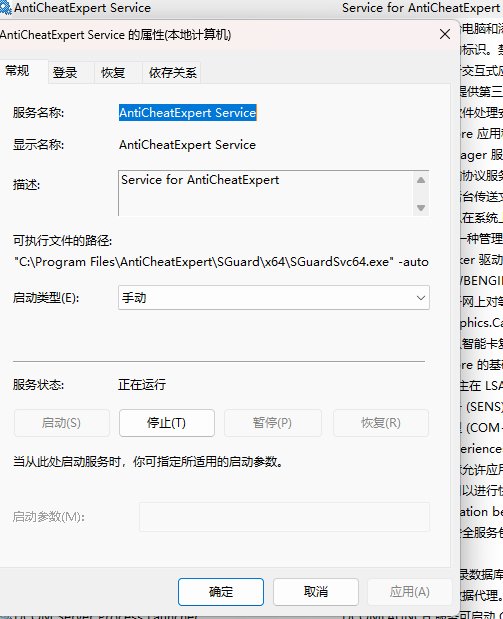Image resolution: width=503 pixels, height=619 pixels.
Task: Click the highlighted service name text
Action: tap(188, 113)
